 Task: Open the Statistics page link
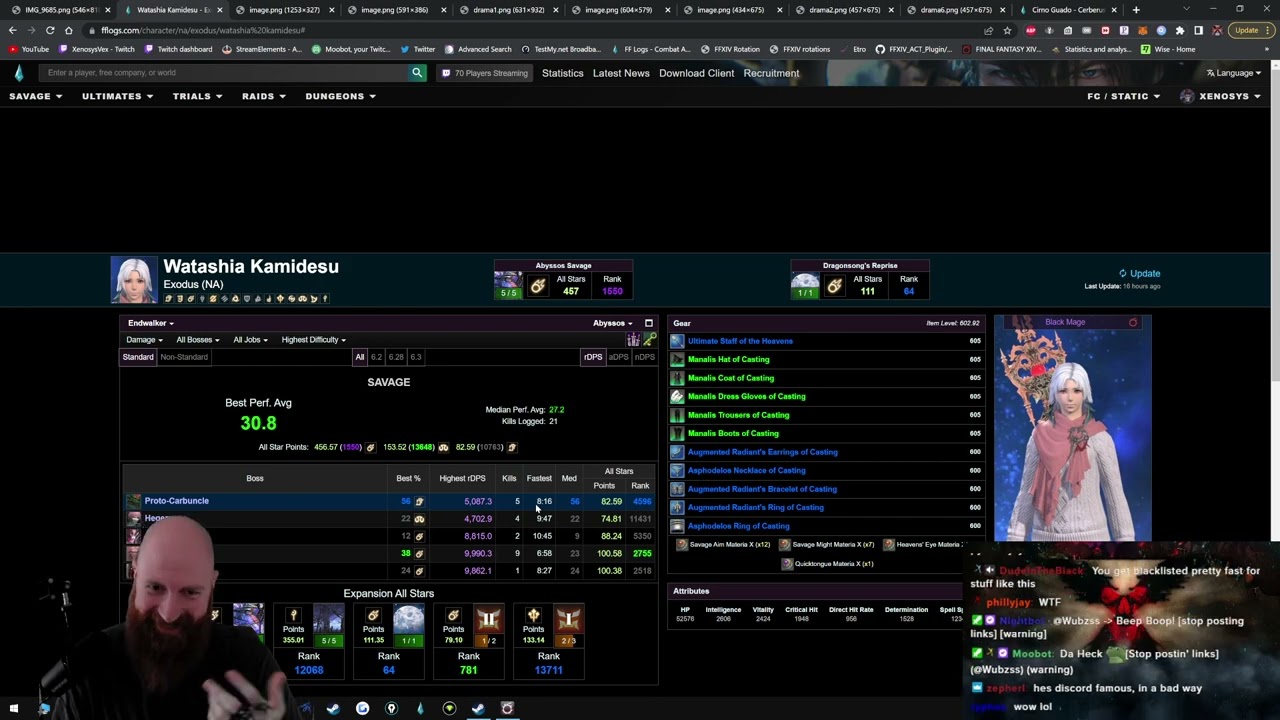click(562, 73)
